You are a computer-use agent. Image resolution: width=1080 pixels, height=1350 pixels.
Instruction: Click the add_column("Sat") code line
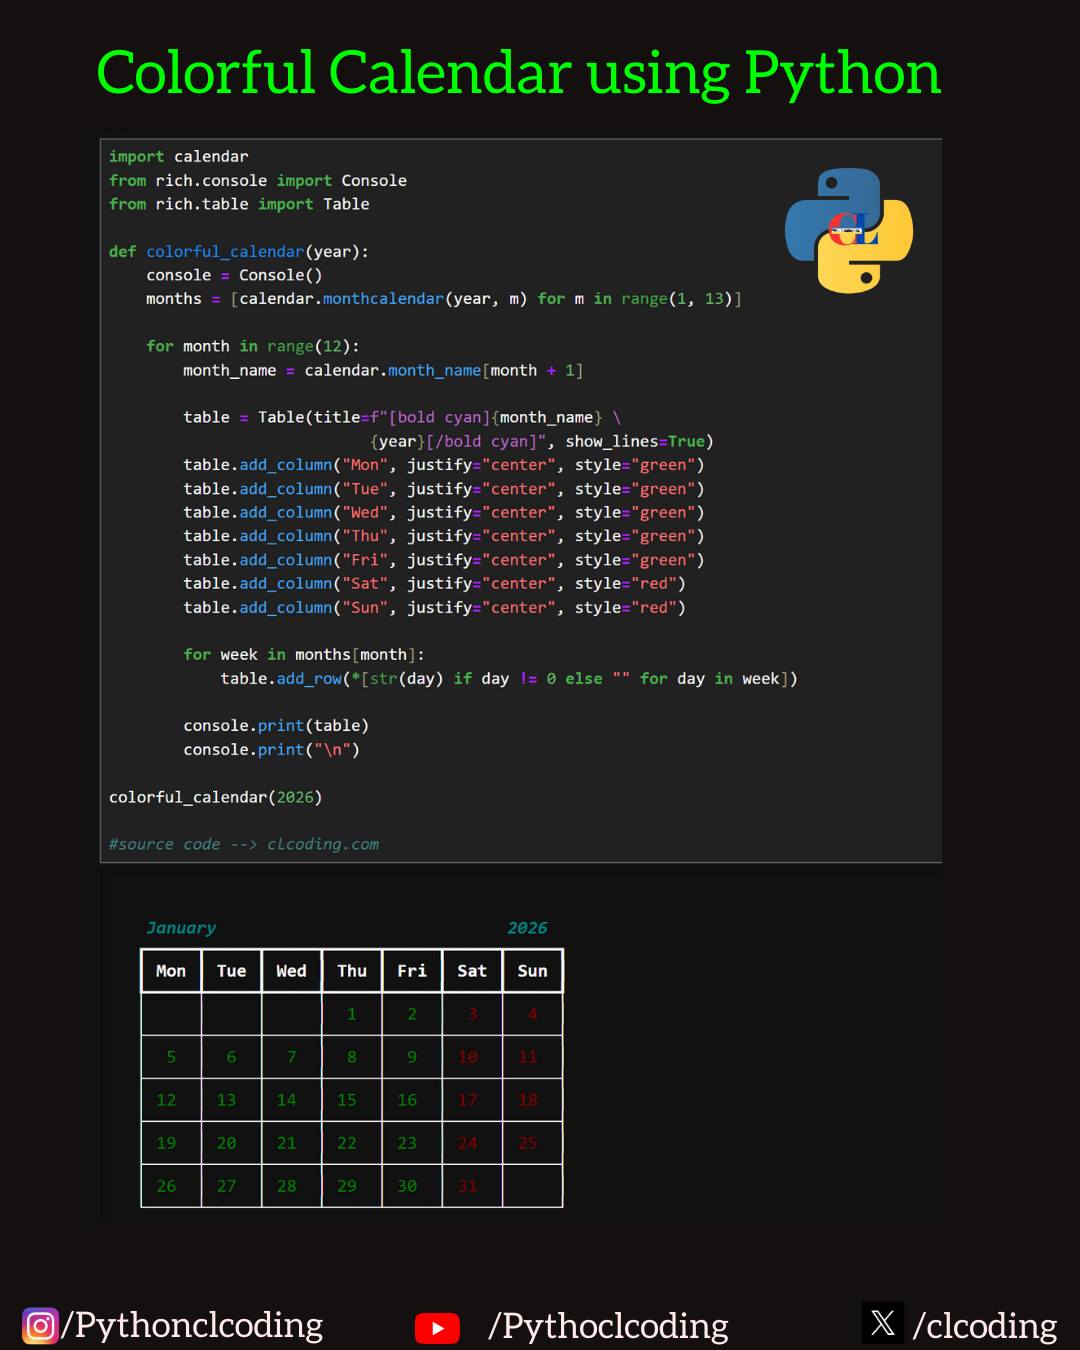[x=434, y=583]
